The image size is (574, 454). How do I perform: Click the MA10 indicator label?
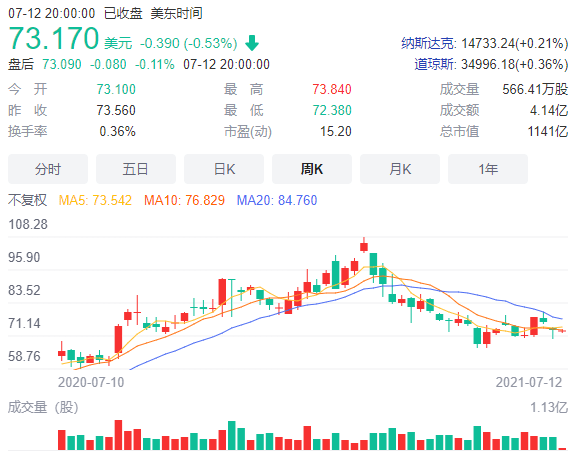coord(184,200)
